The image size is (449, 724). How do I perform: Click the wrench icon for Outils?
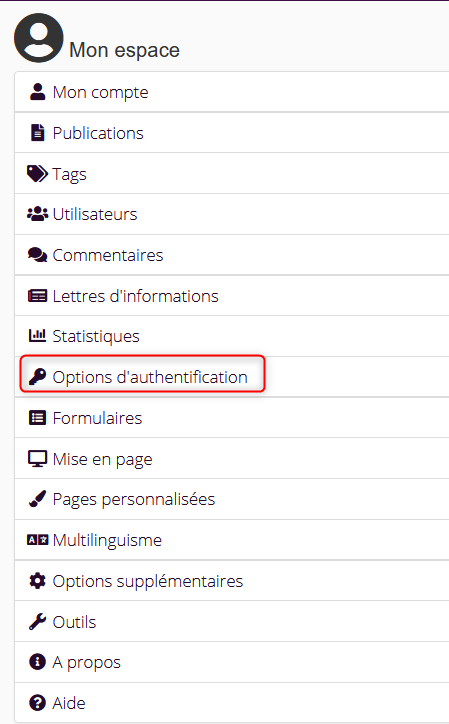[x=37, y=621]
